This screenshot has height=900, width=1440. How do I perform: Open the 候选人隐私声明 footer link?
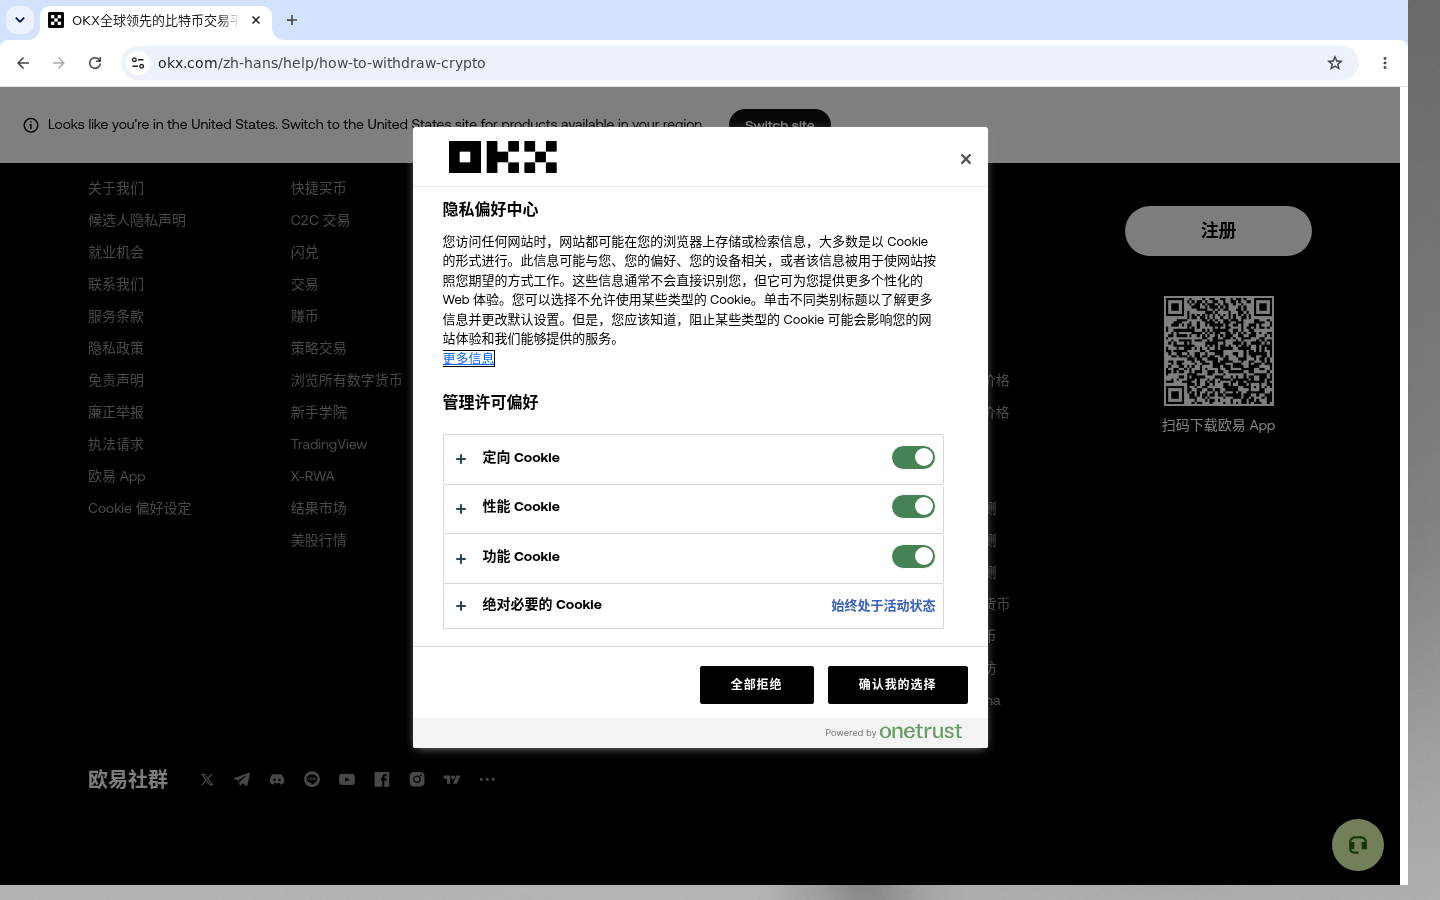(137, 220)
